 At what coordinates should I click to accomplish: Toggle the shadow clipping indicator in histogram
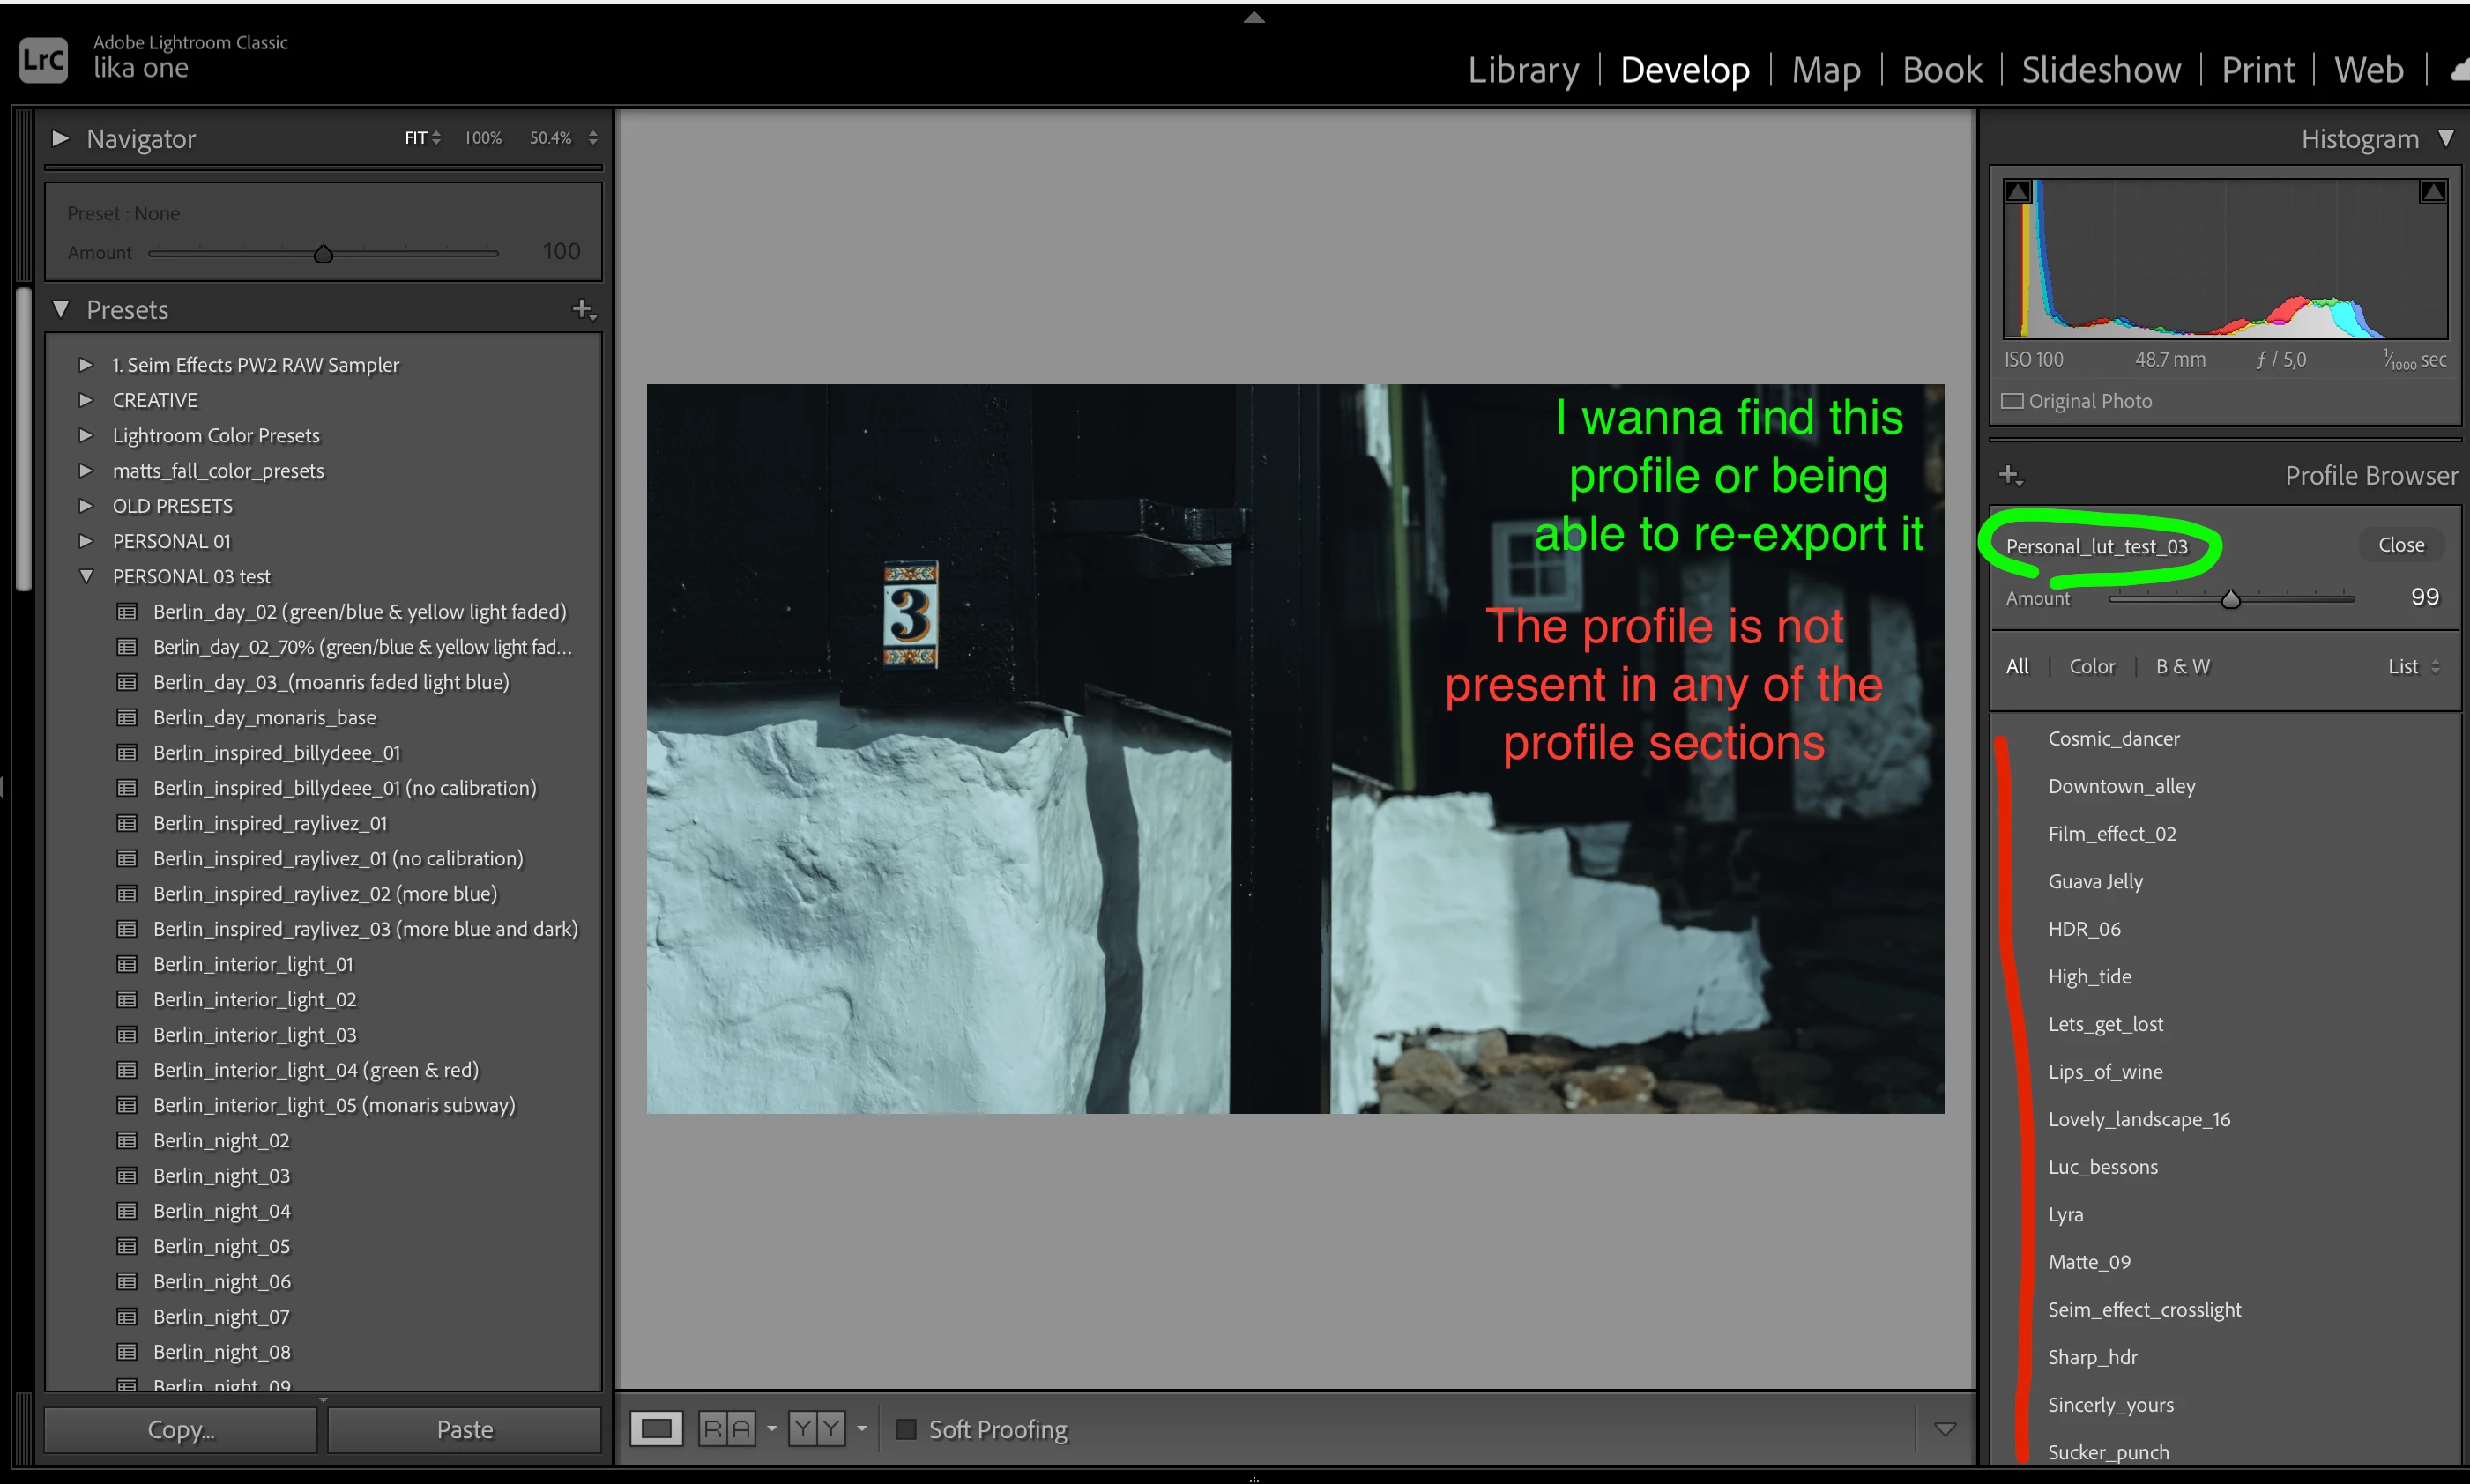pyautogui.click(x=2018, y=191)
